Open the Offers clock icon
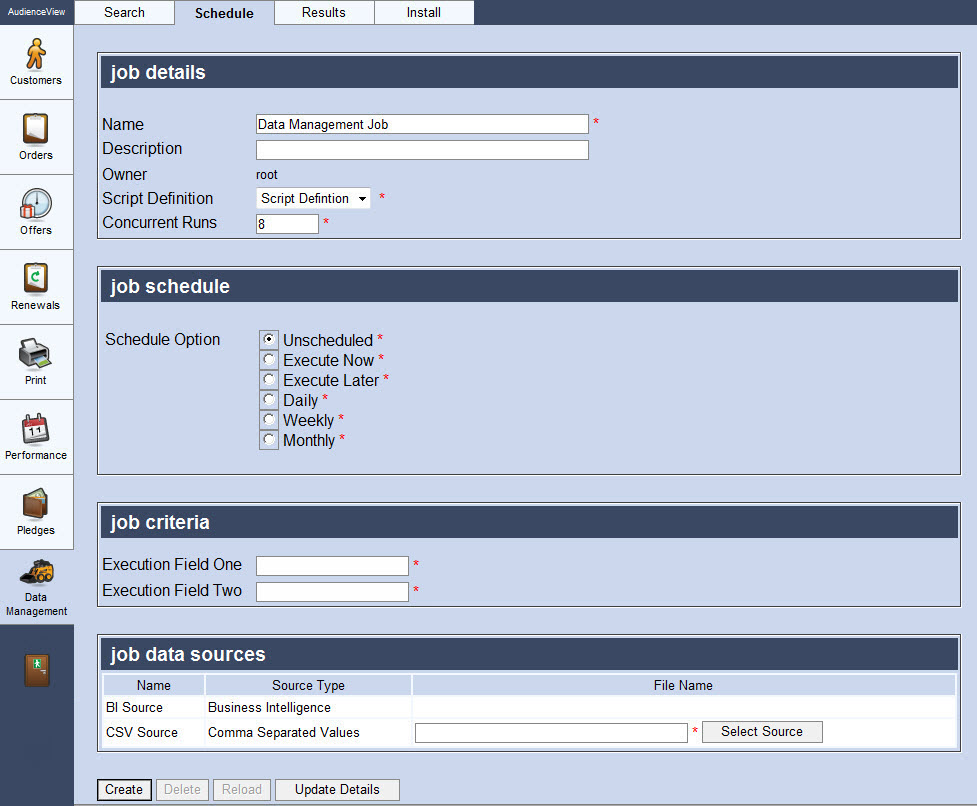Viewport: 977px width, 806px height. [36, 204]
